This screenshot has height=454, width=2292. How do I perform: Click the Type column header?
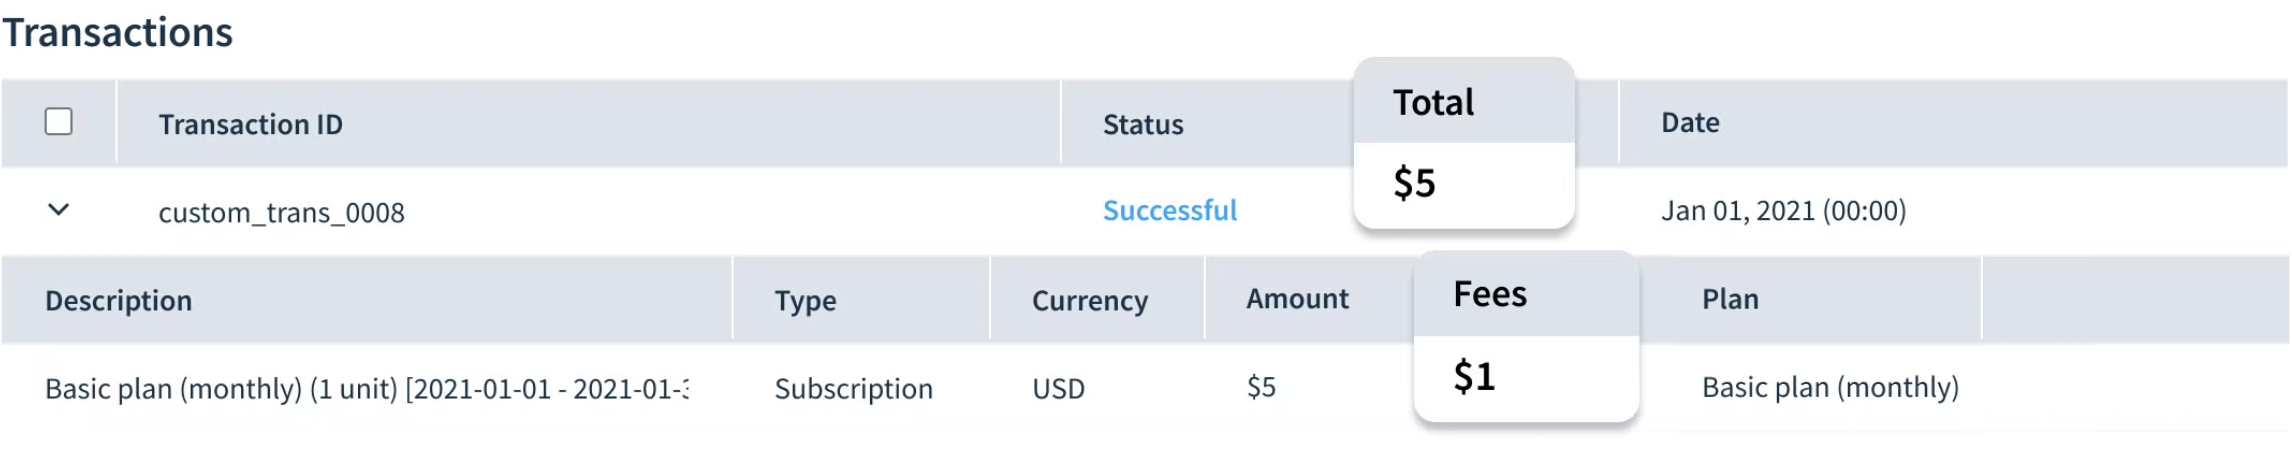(x=805, y=300)
